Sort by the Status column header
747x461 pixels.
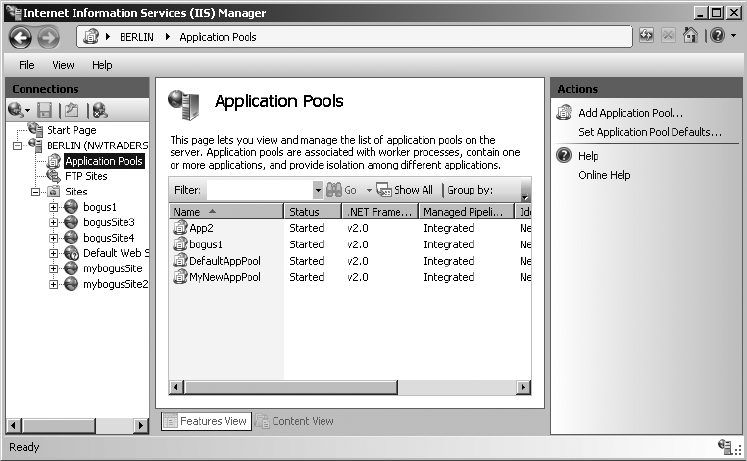[313, 211]
